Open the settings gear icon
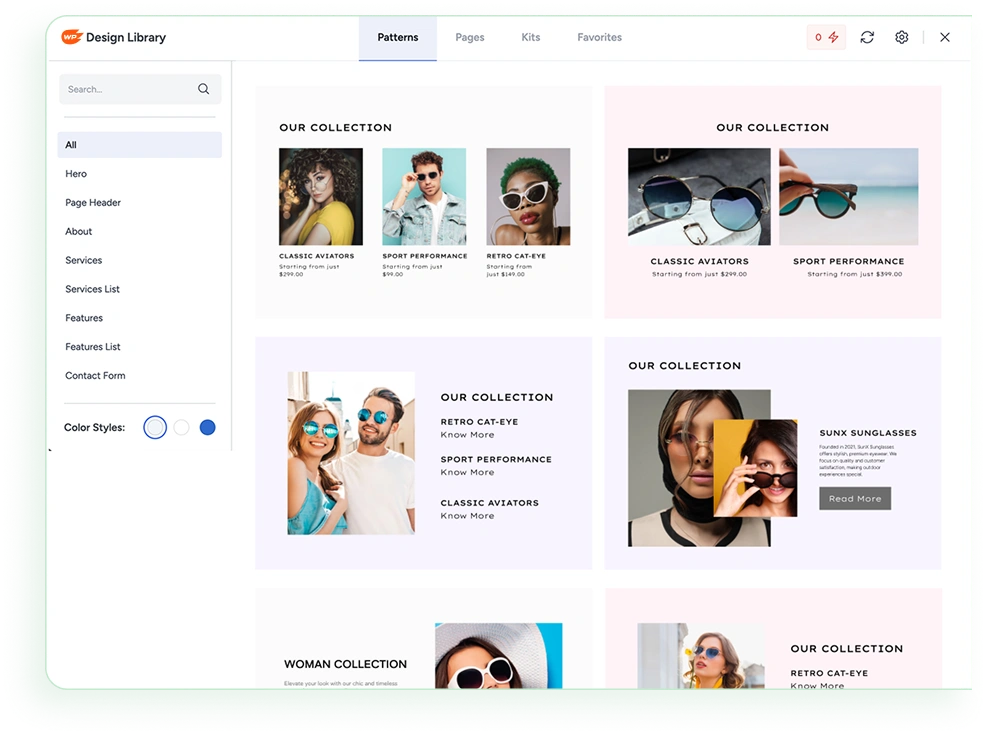This screenshot has height=735, width=987. tap(902, 37)
